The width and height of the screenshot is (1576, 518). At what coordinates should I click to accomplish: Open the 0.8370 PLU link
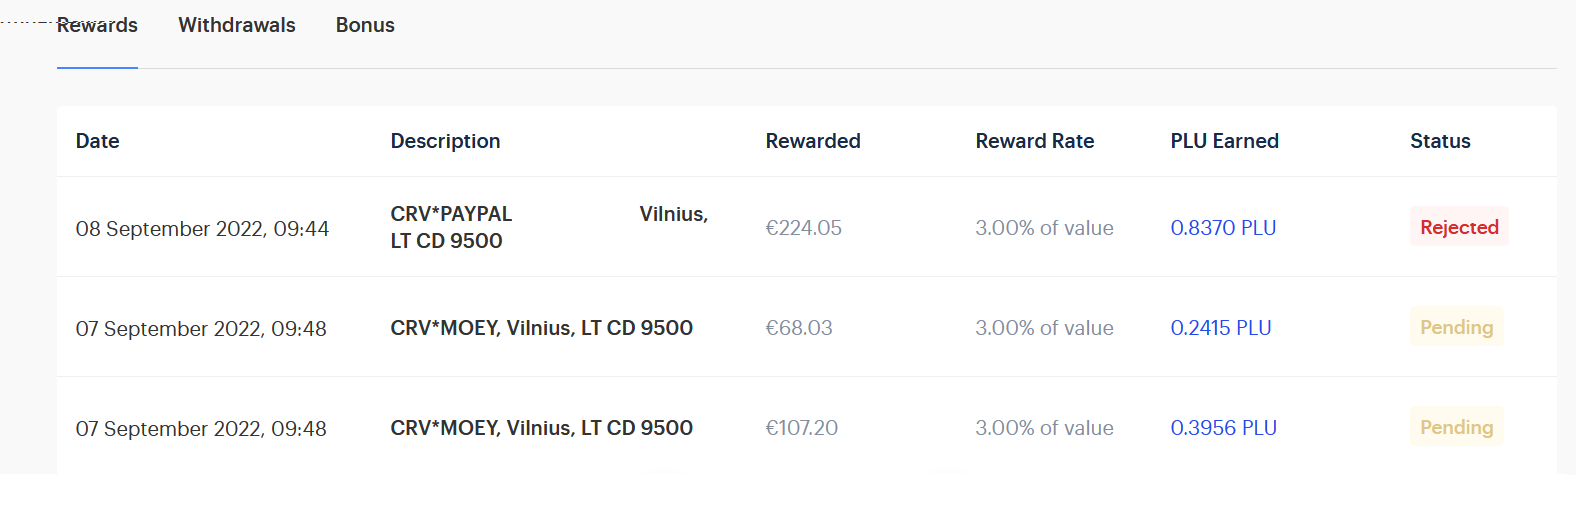[x=1223, y=228]
